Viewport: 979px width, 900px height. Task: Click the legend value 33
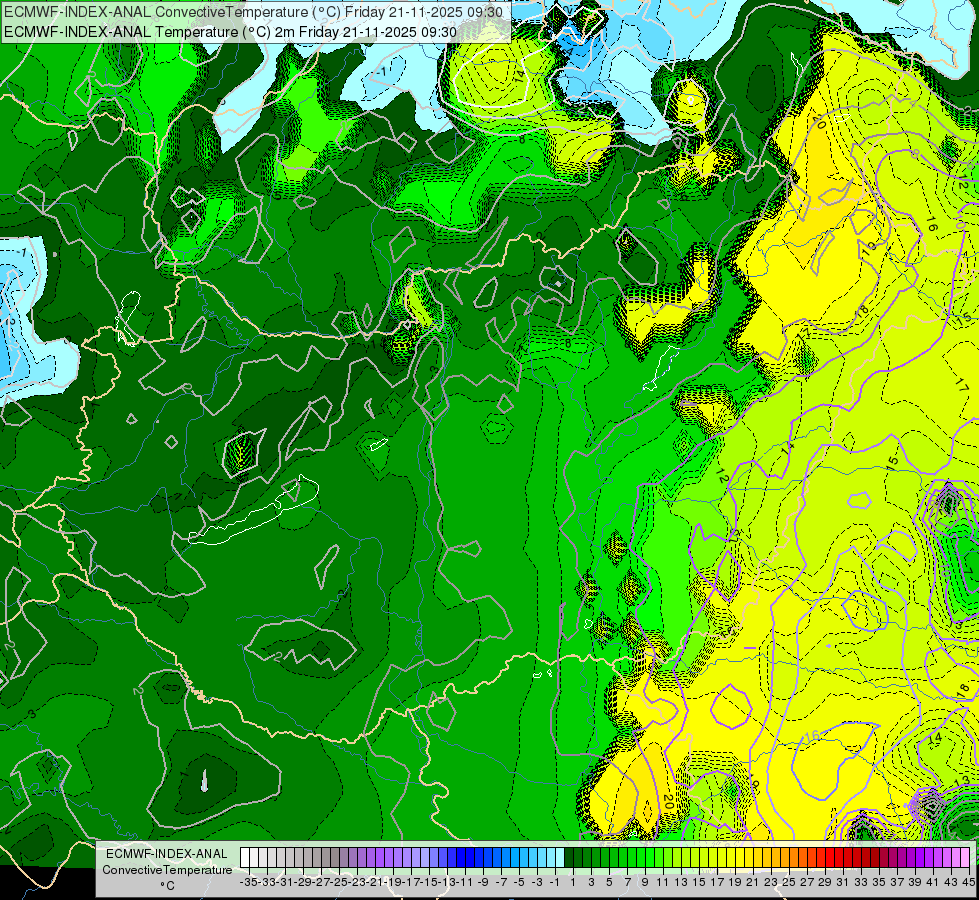(x=861, y=882)
